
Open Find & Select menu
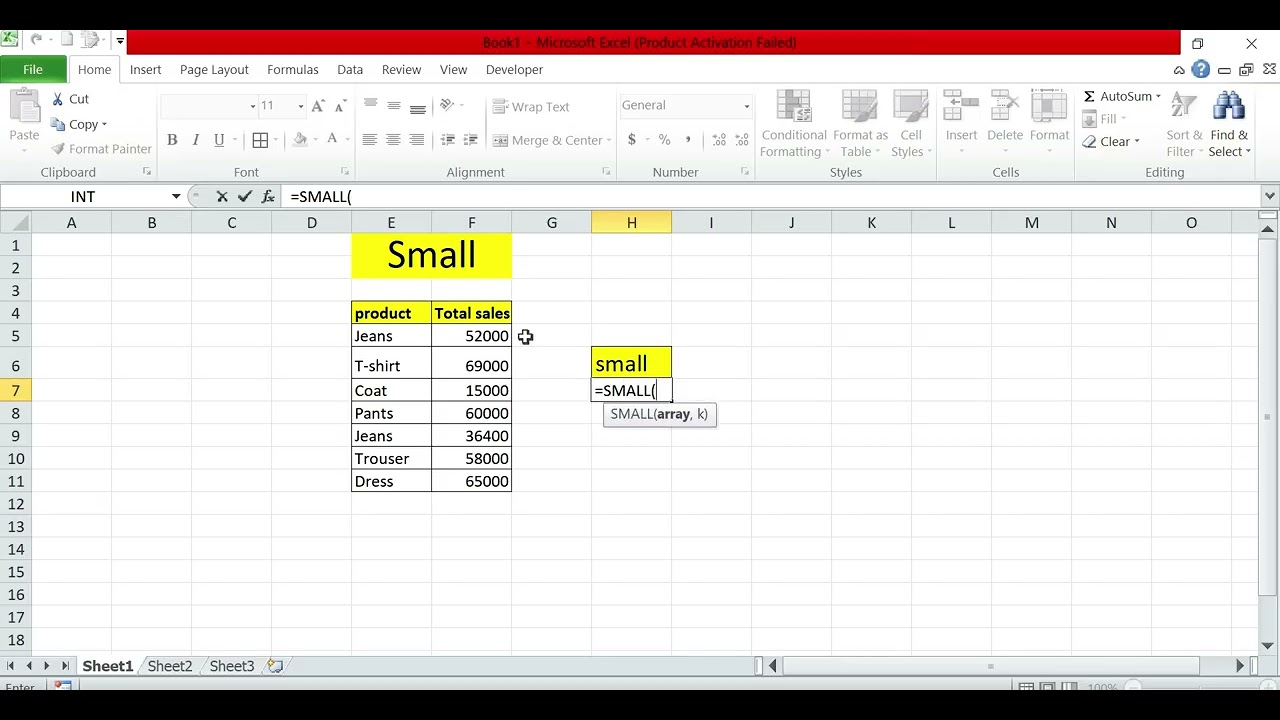tap(1229, 124)
